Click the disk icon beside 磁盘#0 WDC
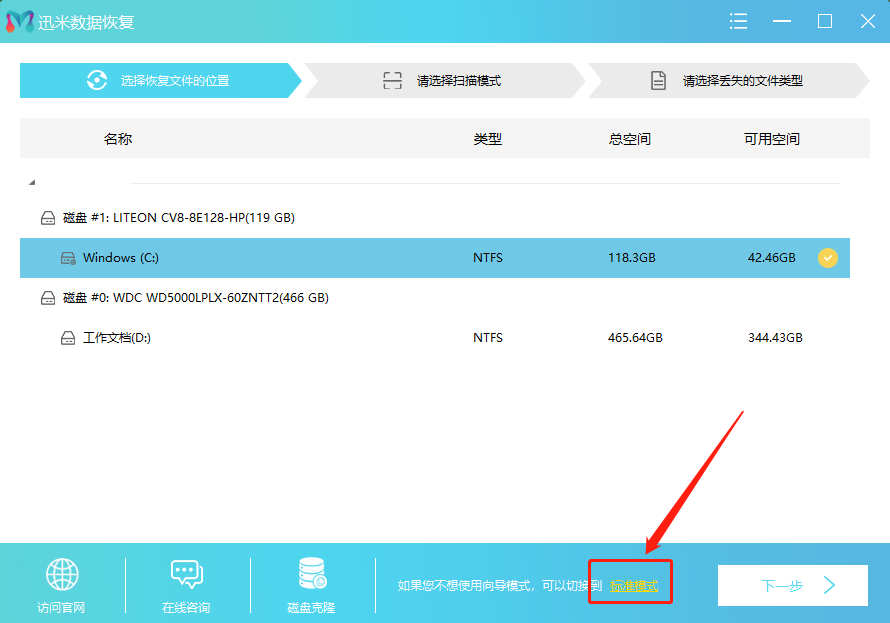The height and width of the screenshot is (623, 890). click(48, 297)
